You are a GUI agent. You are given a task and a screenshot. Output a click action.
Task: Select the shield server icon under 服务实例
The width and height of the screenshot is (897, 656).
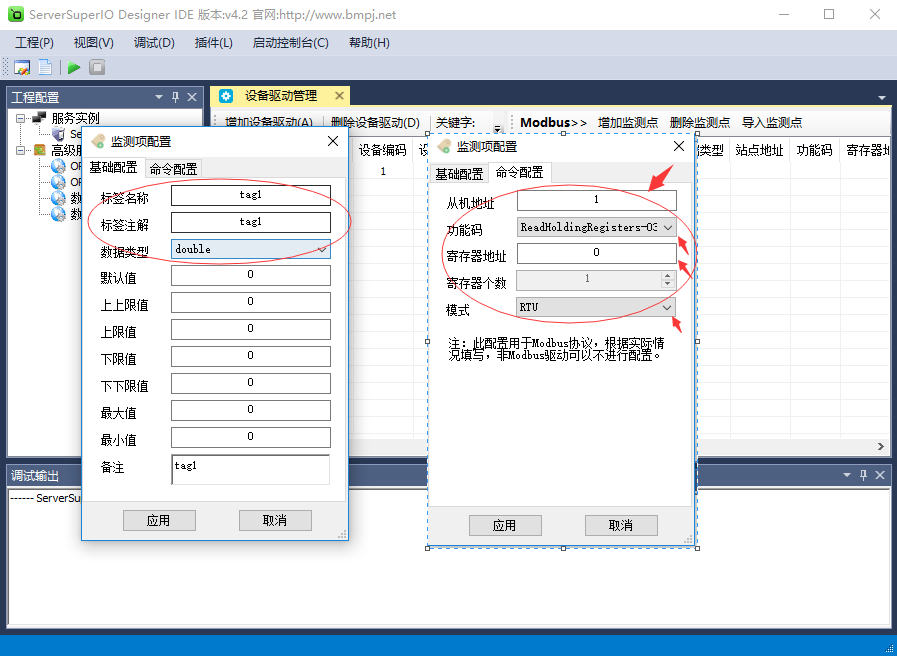[x=58, y=134]
